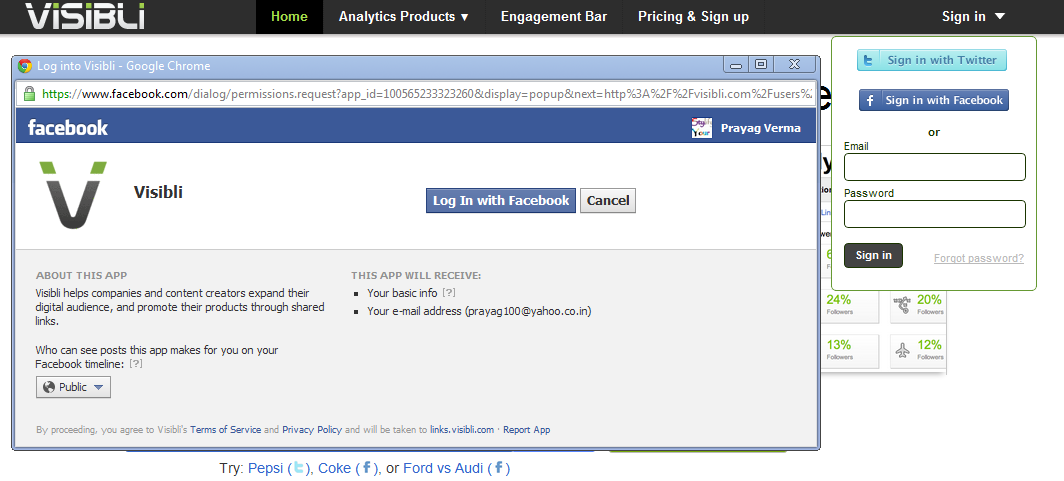Try the Pepsi example link
This screenshot has width=1064, height=481.
280,468
